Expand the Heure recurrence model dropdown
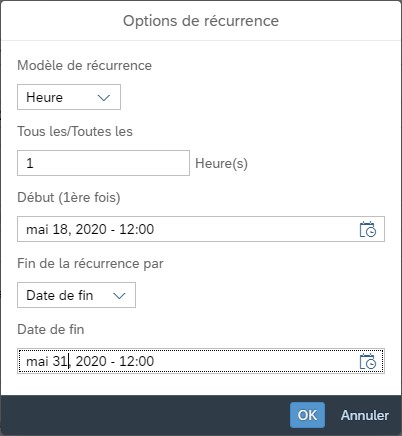 click(69, 97)
